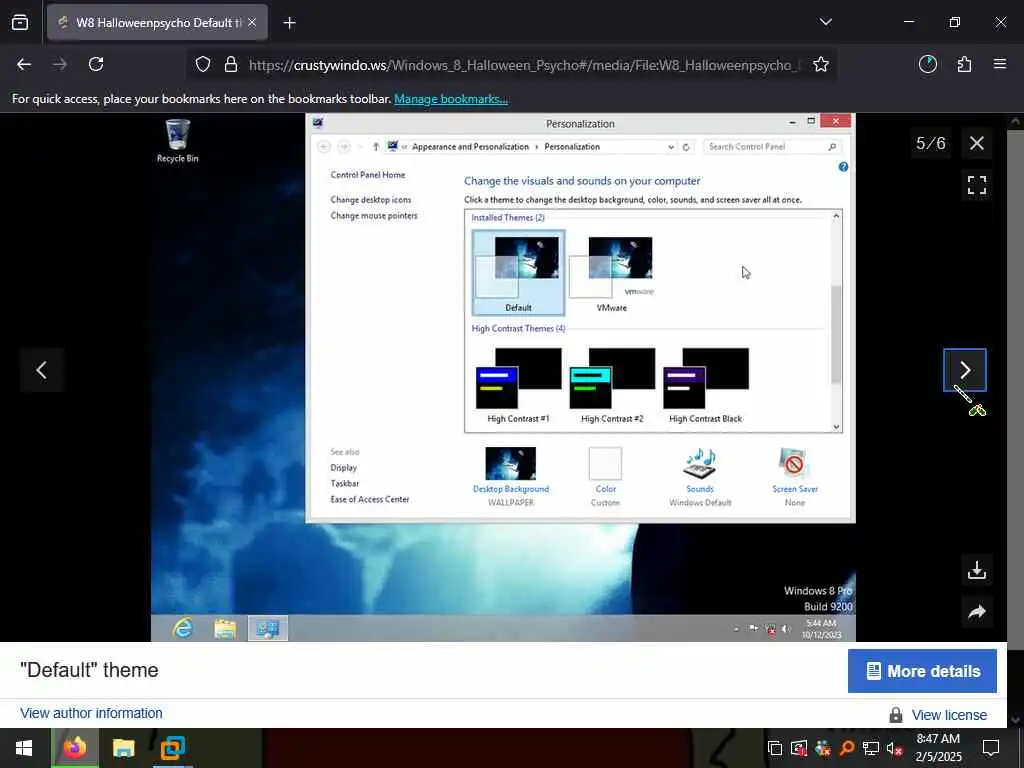
Task: Share or embed this file
Action: (x=976, y=612)
